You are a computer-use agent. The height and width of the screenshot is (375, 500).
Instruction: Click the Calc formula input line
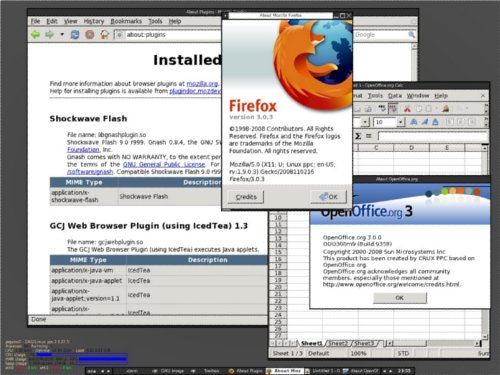pyautogui.click(x=432, y=136)
